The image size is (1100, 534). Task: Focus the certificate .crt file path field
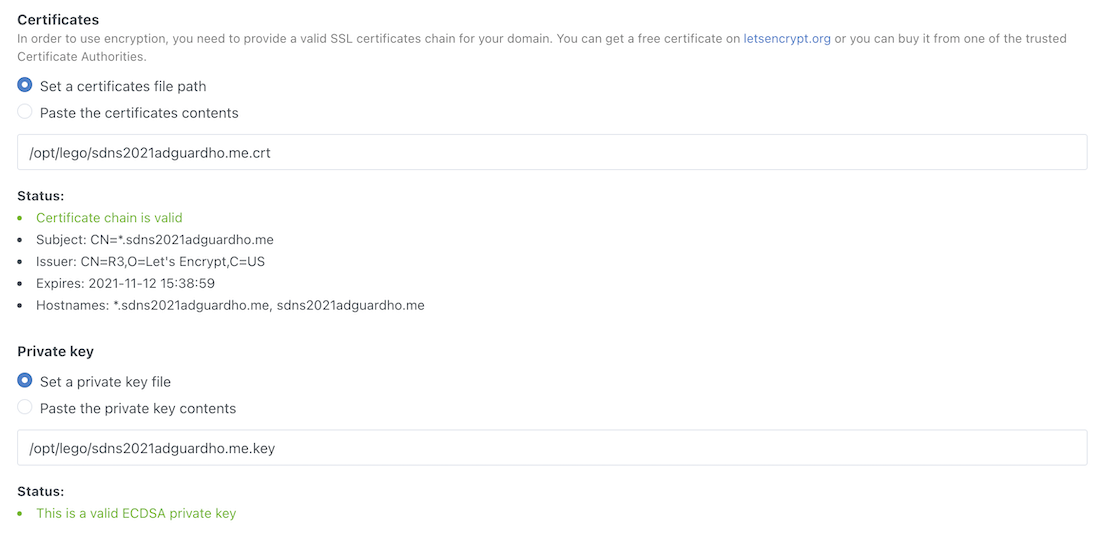pos(552,153)
